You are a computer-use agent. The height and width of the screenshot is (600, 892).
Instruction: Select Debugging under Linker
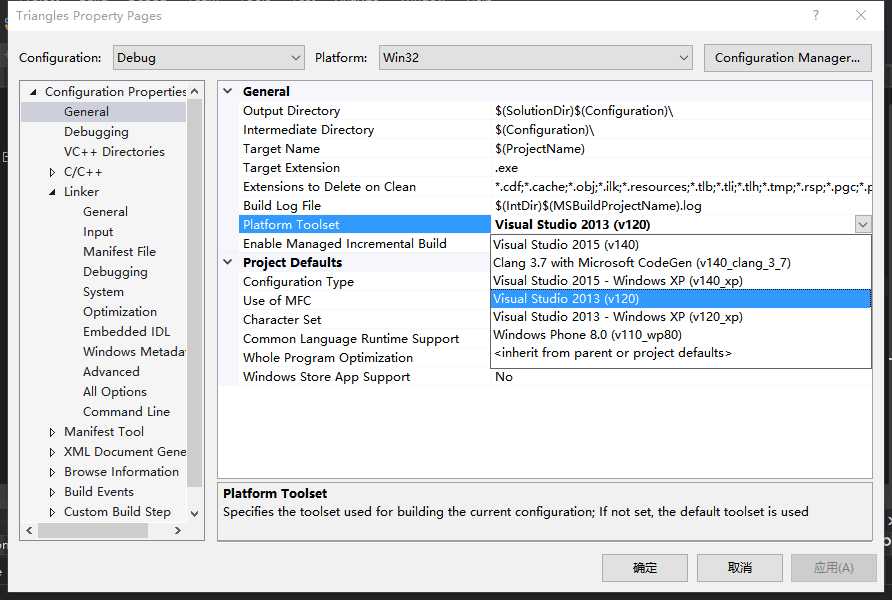[115, 271]
